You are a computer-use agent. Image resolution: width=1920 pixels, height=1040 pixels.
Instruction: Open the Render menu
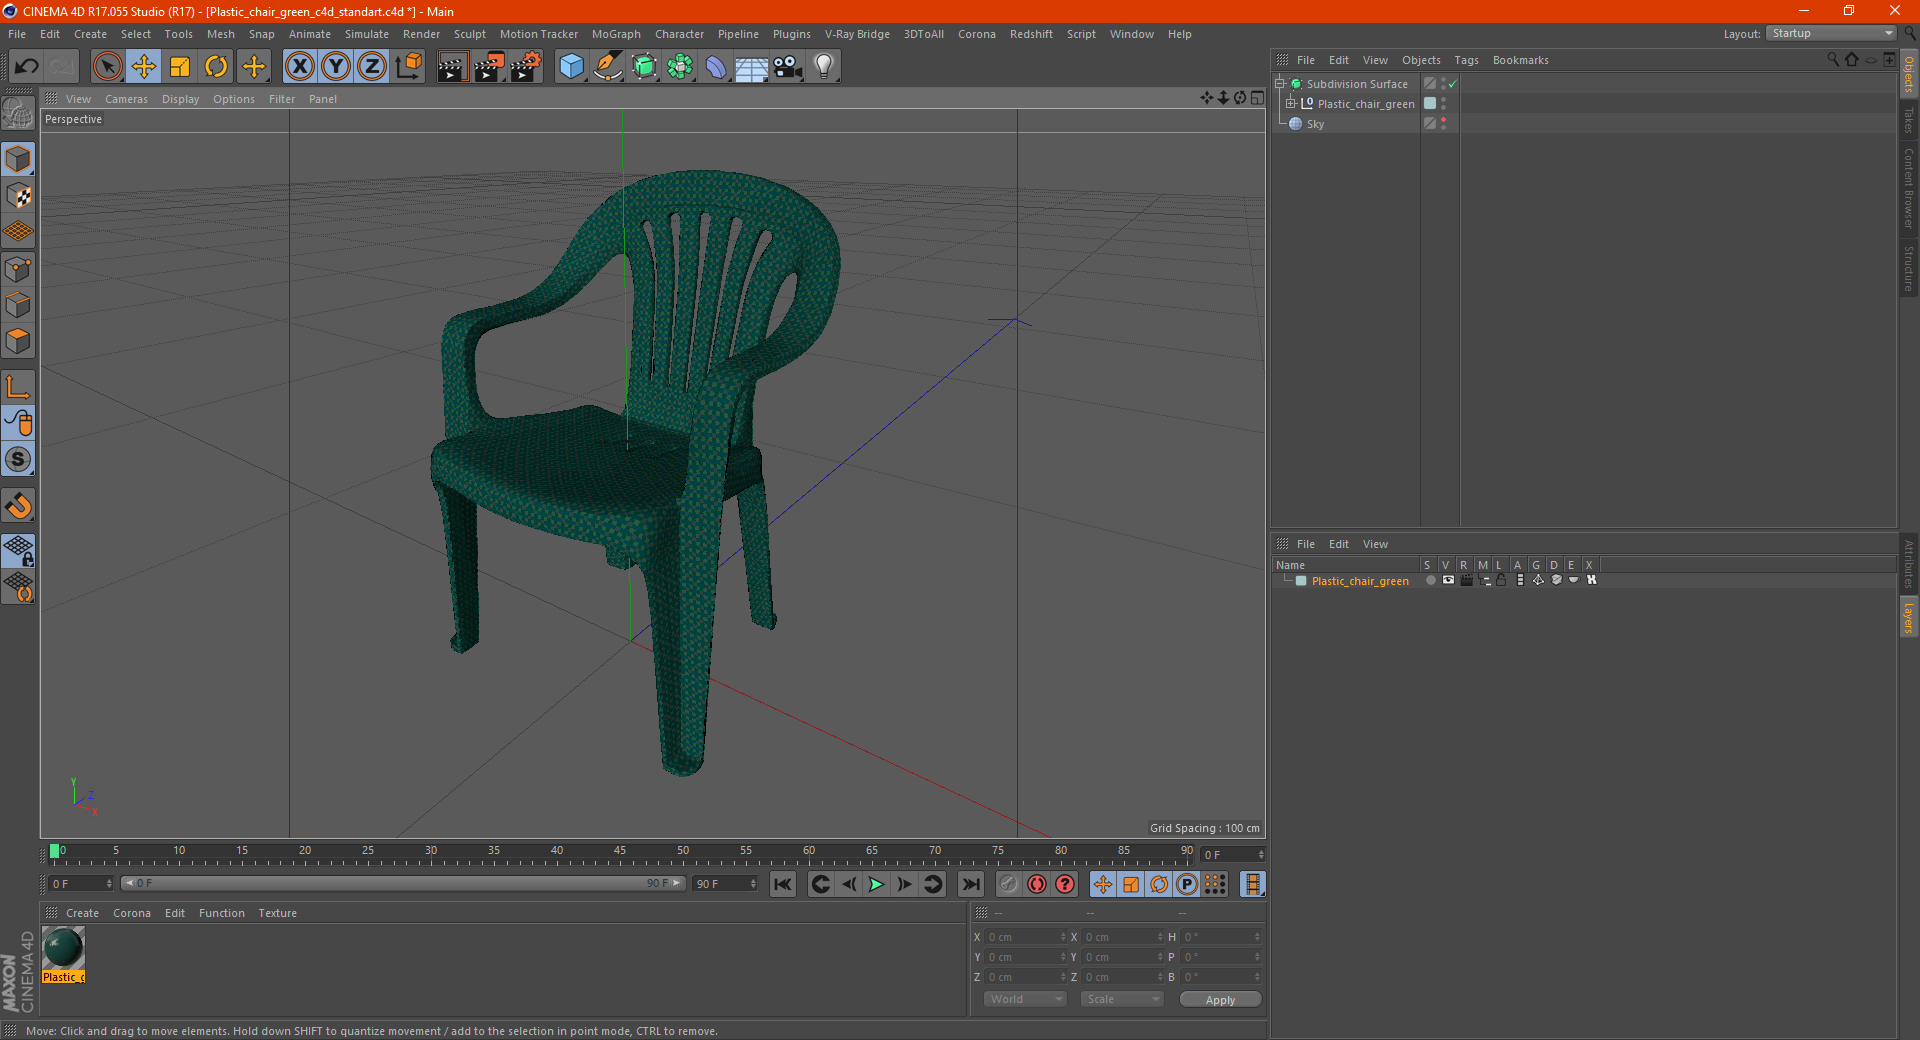tap(421, 34)
